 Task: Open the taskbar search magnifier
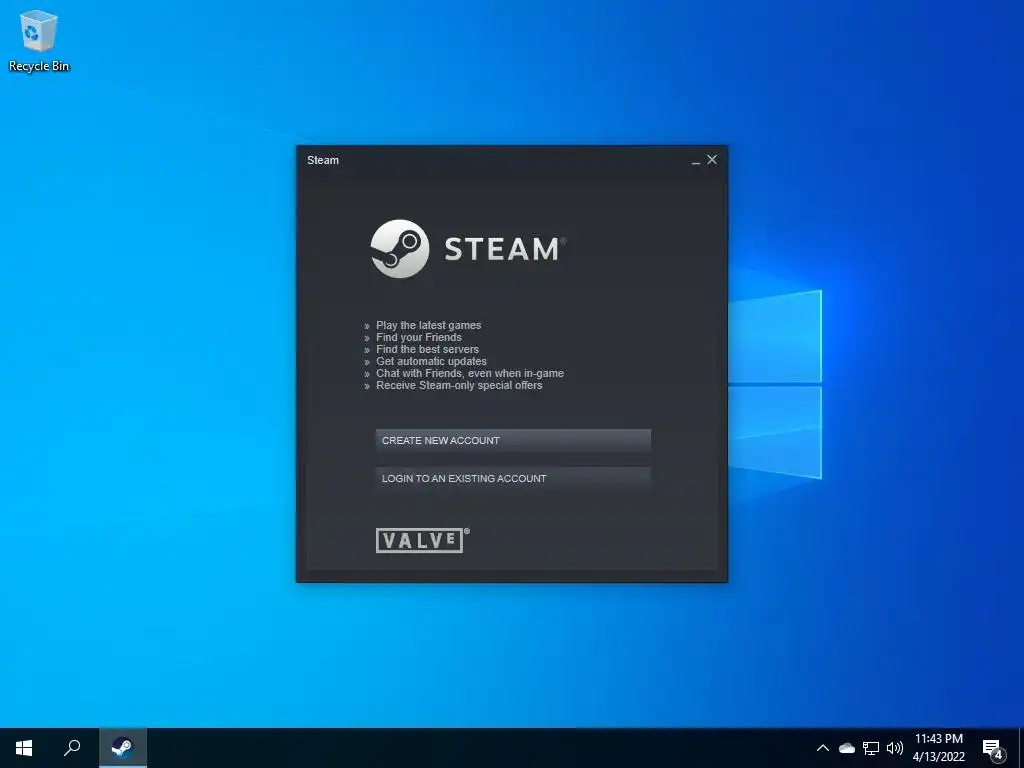(72, 748)
